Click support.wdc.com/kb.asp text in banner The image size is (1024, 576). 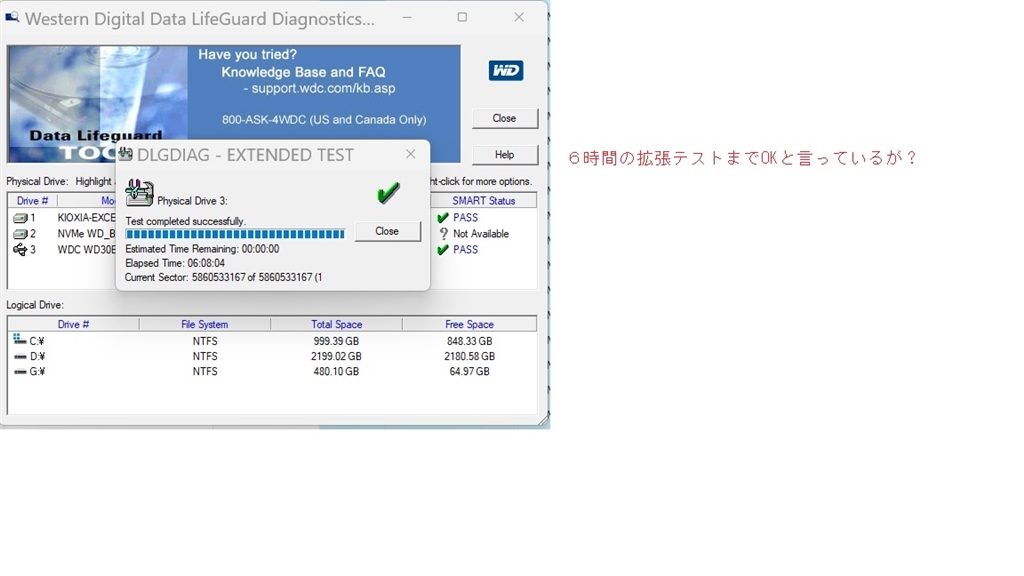pyautogui.click(x=323, y=88)
